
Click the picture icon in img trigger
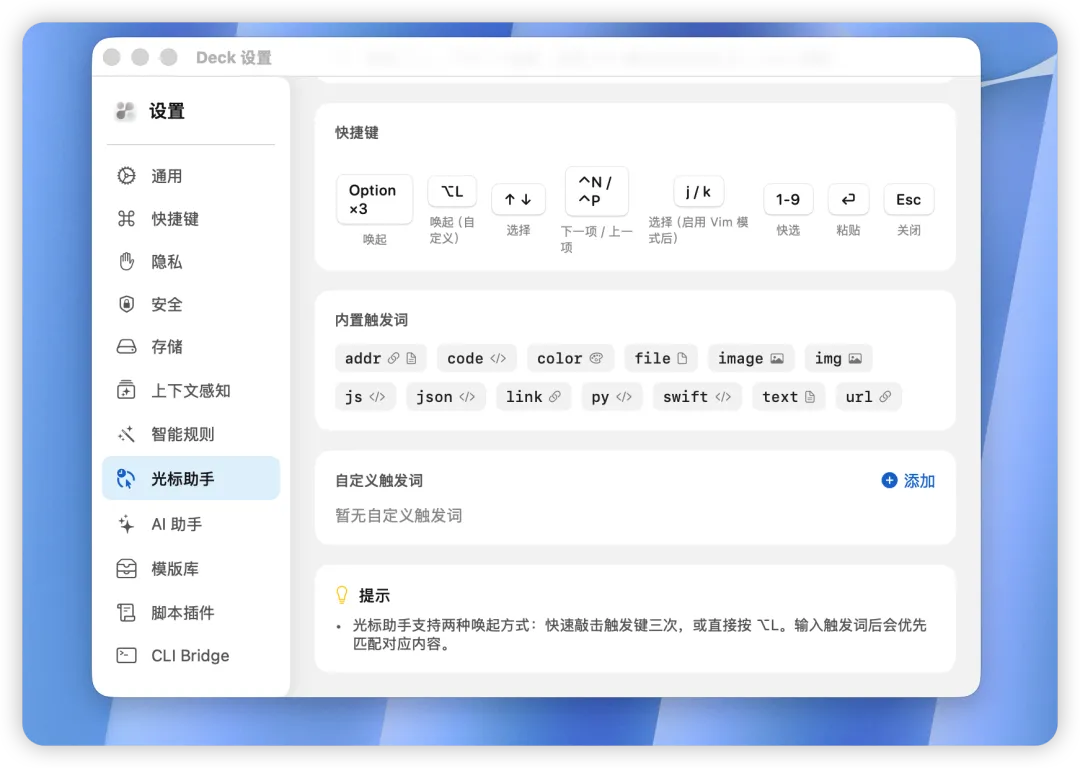pos(855,358)
